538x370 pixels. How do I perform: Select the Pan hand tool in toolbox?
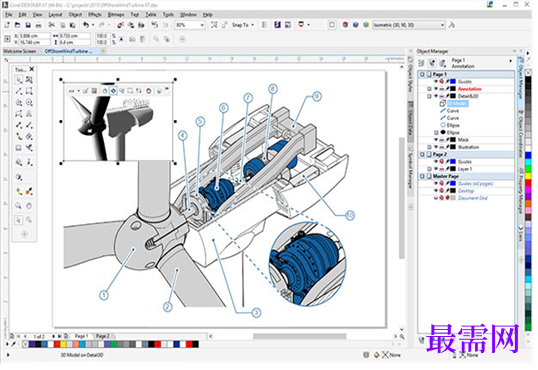click(29, 206)
